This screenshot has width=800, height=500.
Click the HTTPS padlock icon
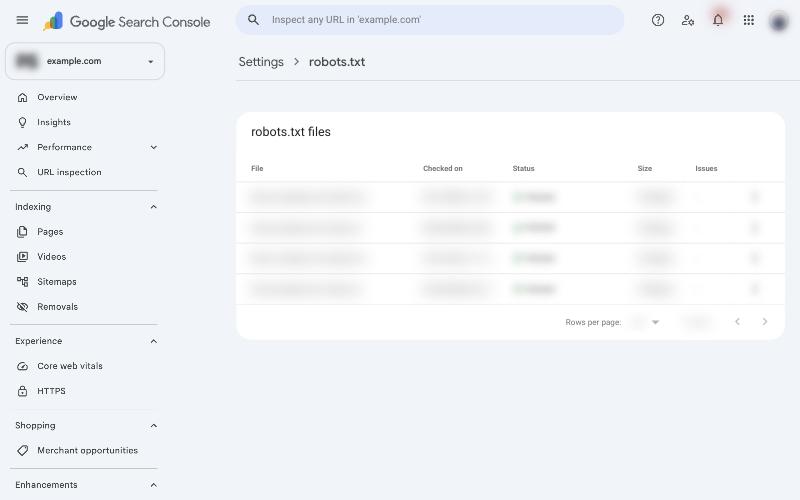pos(22,391)
